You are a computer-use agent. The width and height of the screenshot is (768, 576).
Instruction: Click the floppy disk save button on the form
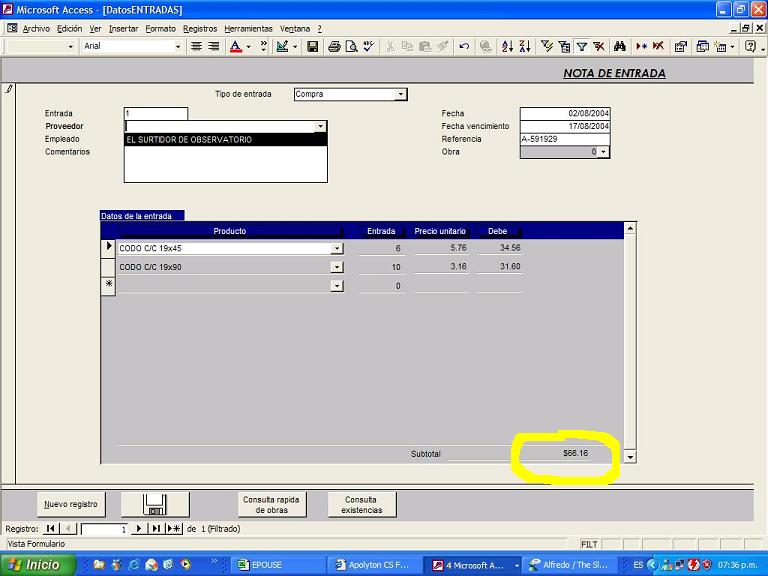[x=155, y=504]
